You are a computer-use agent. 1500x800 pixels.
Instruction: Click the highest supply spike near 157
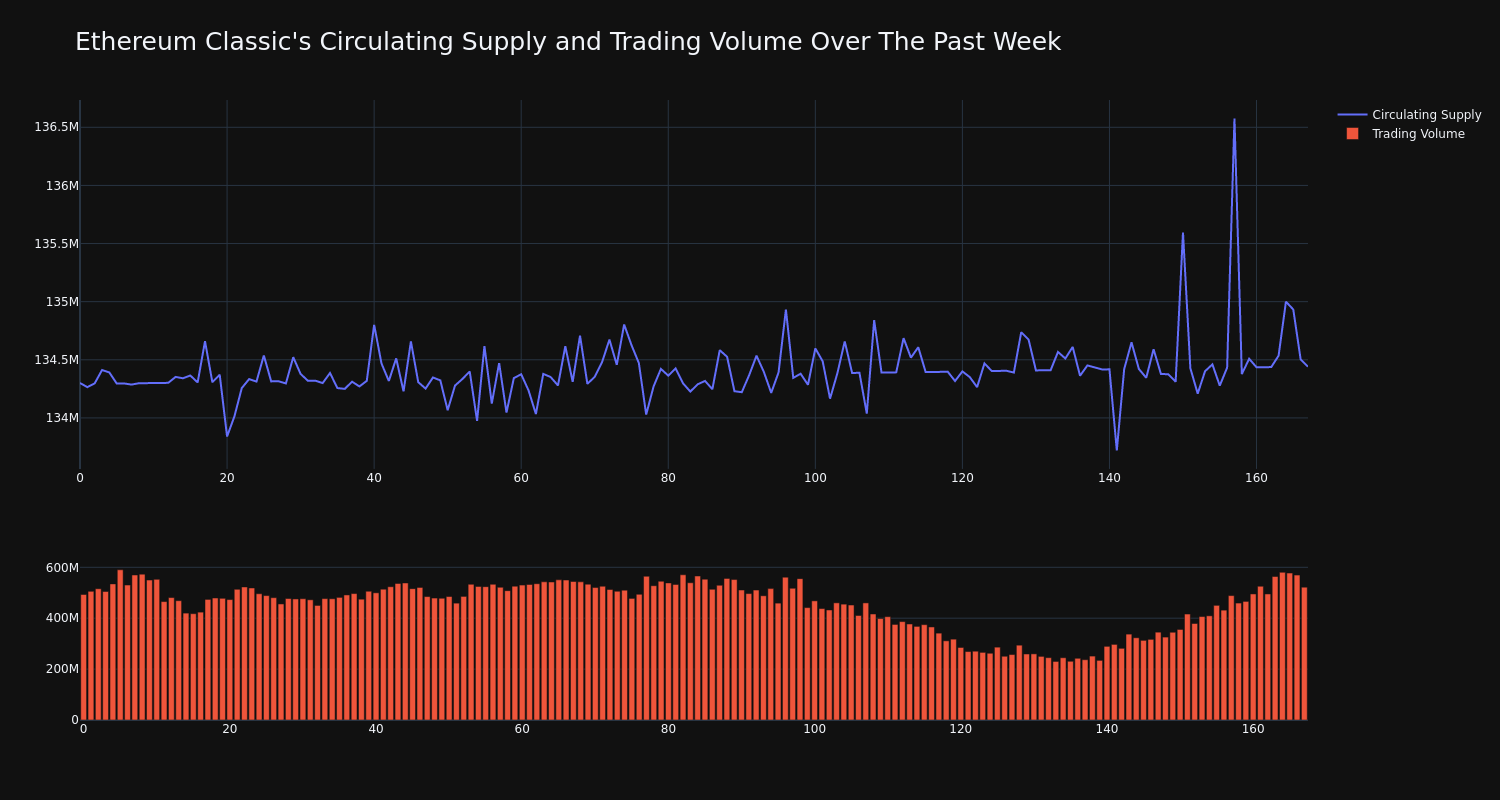coord(1234,120)
